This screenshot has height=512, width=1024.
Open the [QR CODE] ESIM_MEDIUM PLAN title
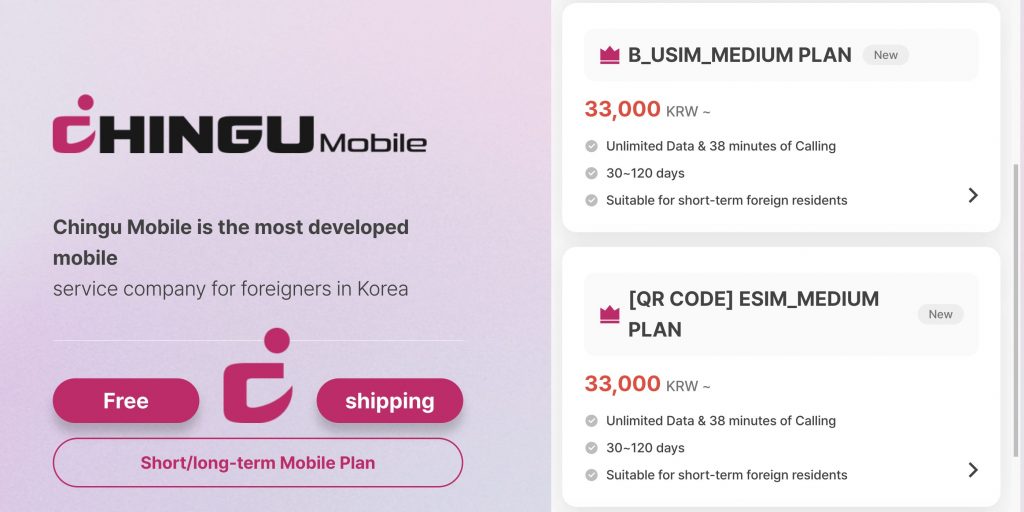coord(753,314)
